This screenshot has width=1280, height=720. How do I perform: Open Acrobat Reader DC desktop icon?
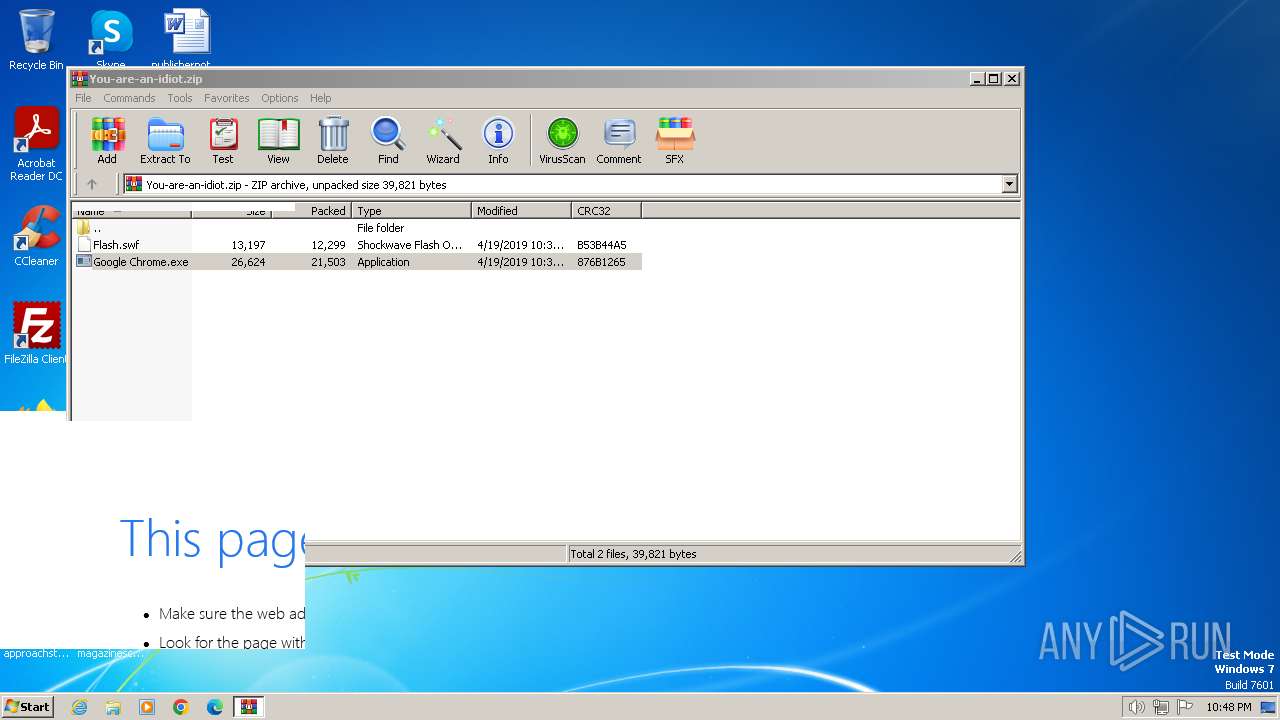(36, 144)
